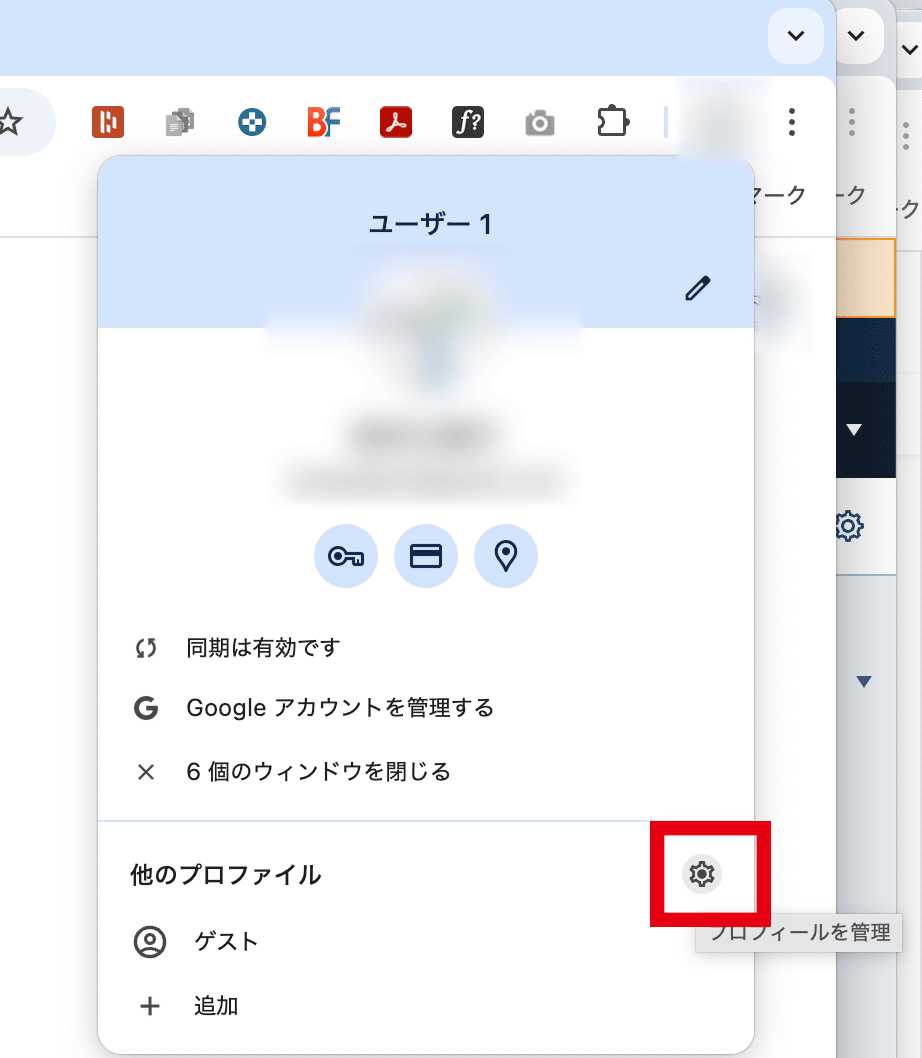The image size is (922, 1058).
Task: Click the camera screenshot extension icon
Action: 540,123
